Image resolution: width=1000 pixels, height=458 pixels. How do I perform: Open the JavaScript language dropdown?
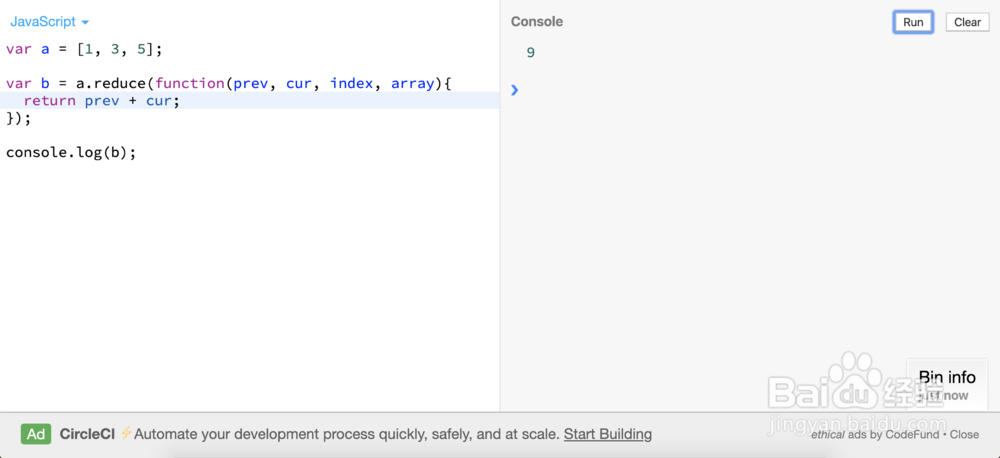(x=49, y=22)
